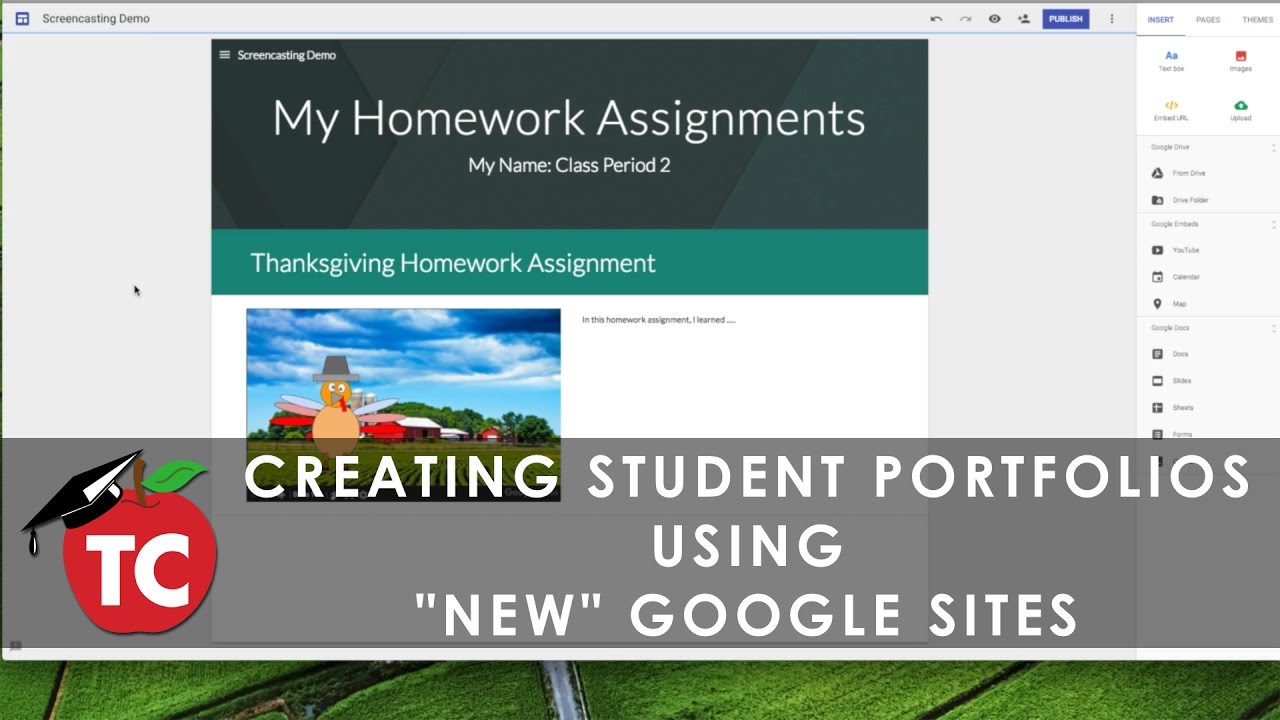Insert a Text box
Screen dimensions: 1280x720
[1171, 61]
